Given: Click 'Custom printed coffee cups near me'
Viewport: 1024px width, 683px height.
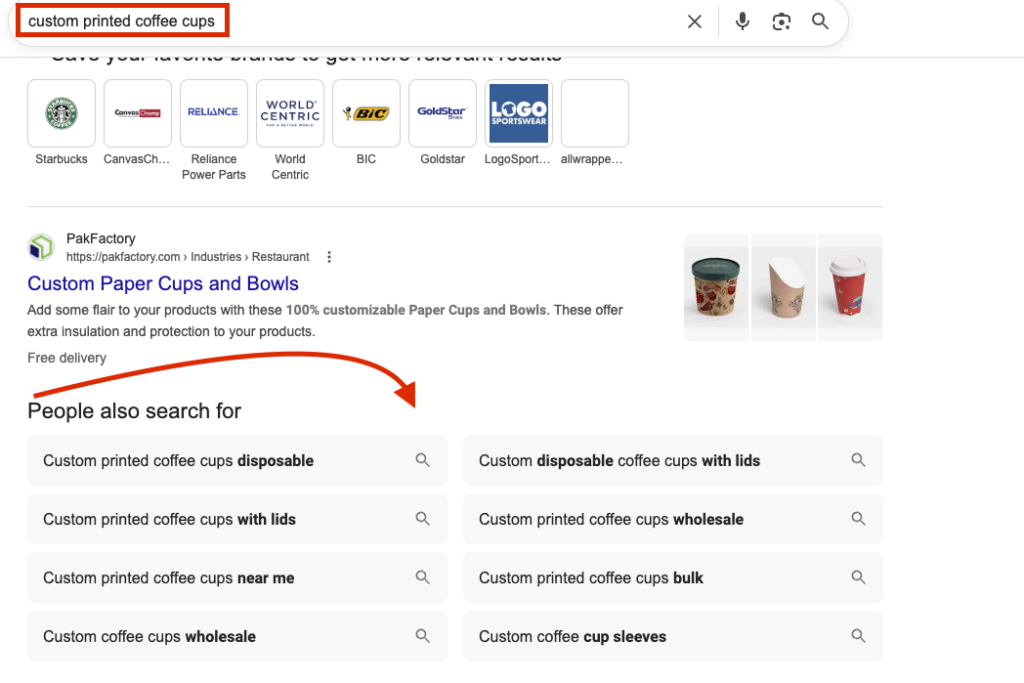Looking at the screenshot, I should tap(237, 578).
